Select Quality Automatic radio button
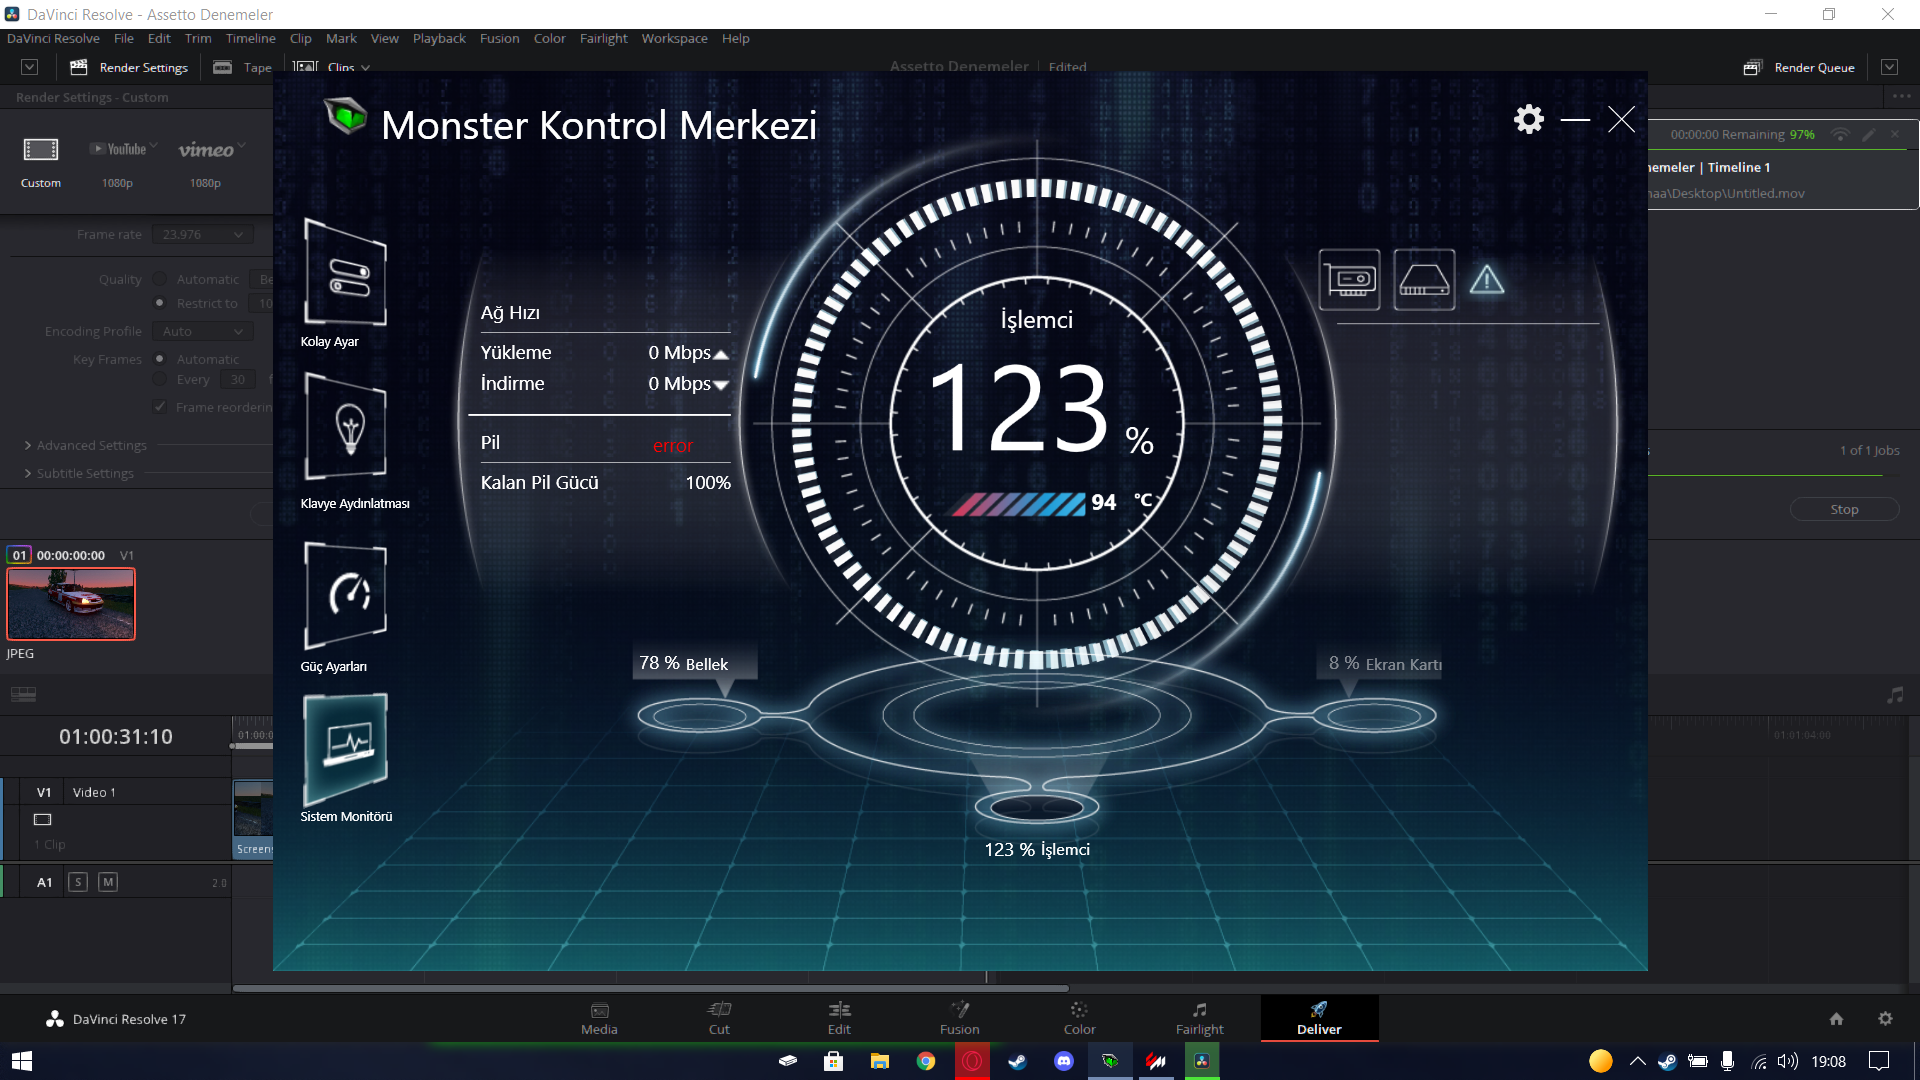The height and width of the screenshot is (1080, 1920). click(159, 279)
